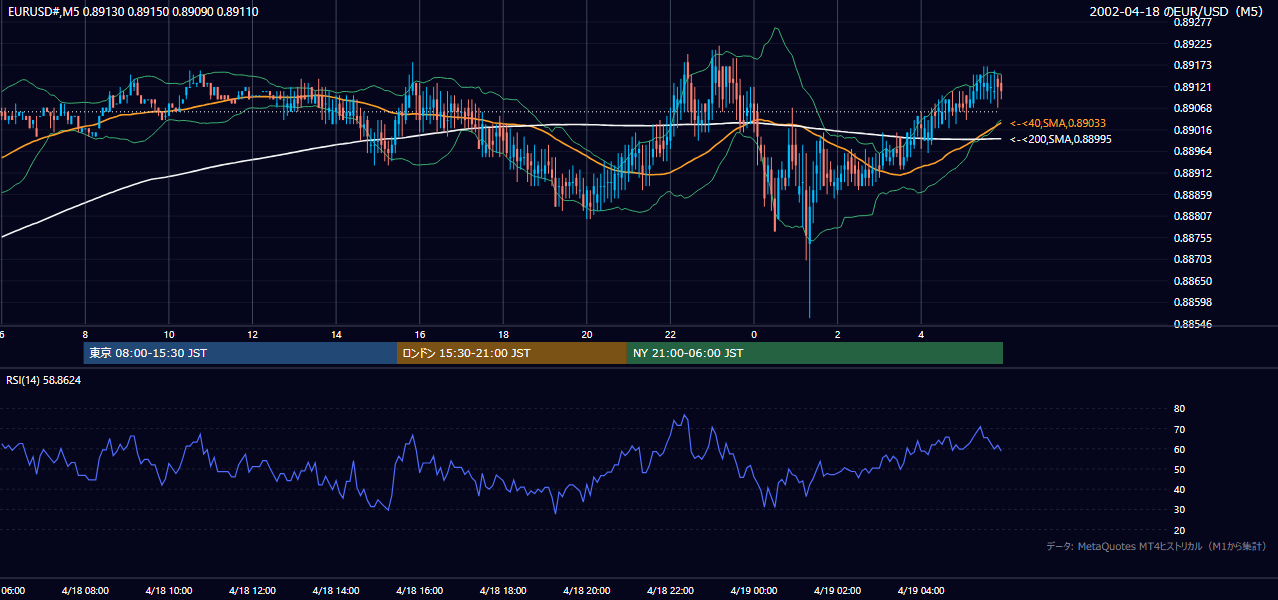Click RSI scale value 50
Viewport: 1278px width, 600px height.
1179,469
